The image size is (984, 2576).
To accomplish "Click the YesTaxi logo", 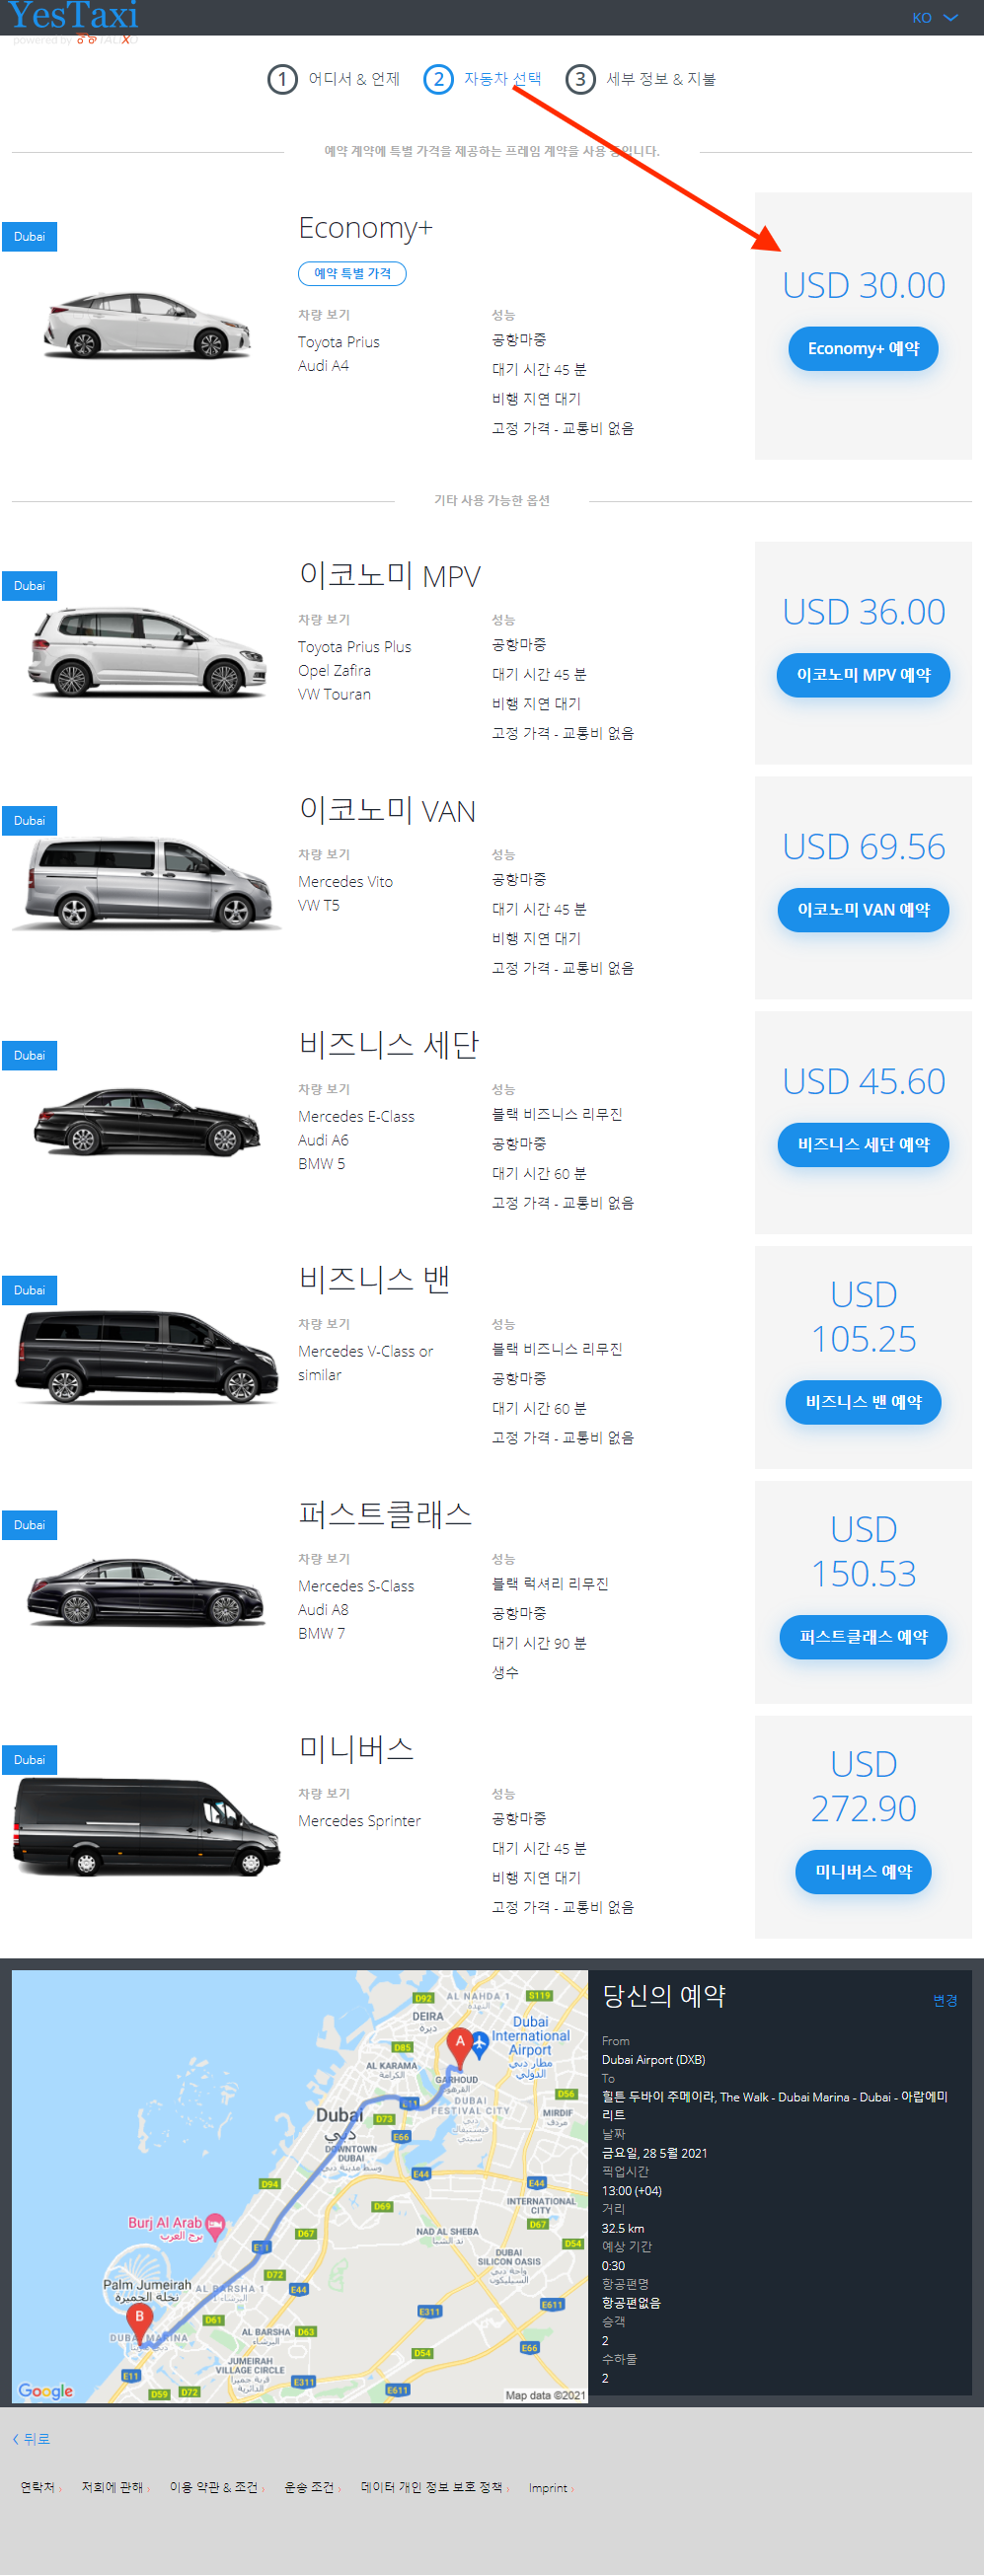I will pos(73,16).
